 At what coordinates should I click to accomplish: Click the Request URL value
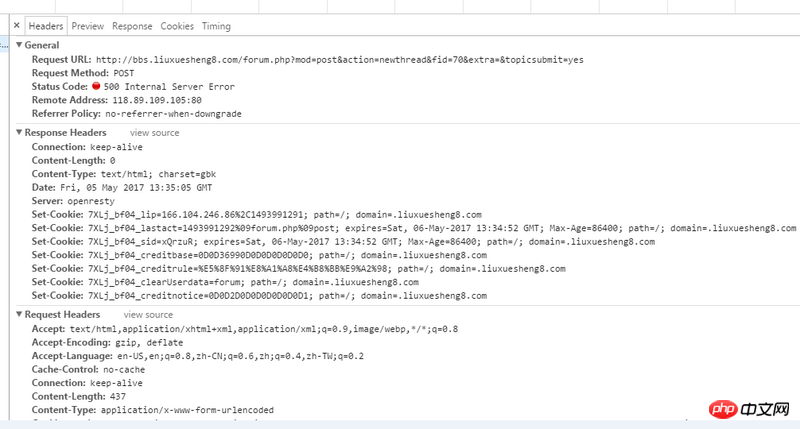(340, 60)
